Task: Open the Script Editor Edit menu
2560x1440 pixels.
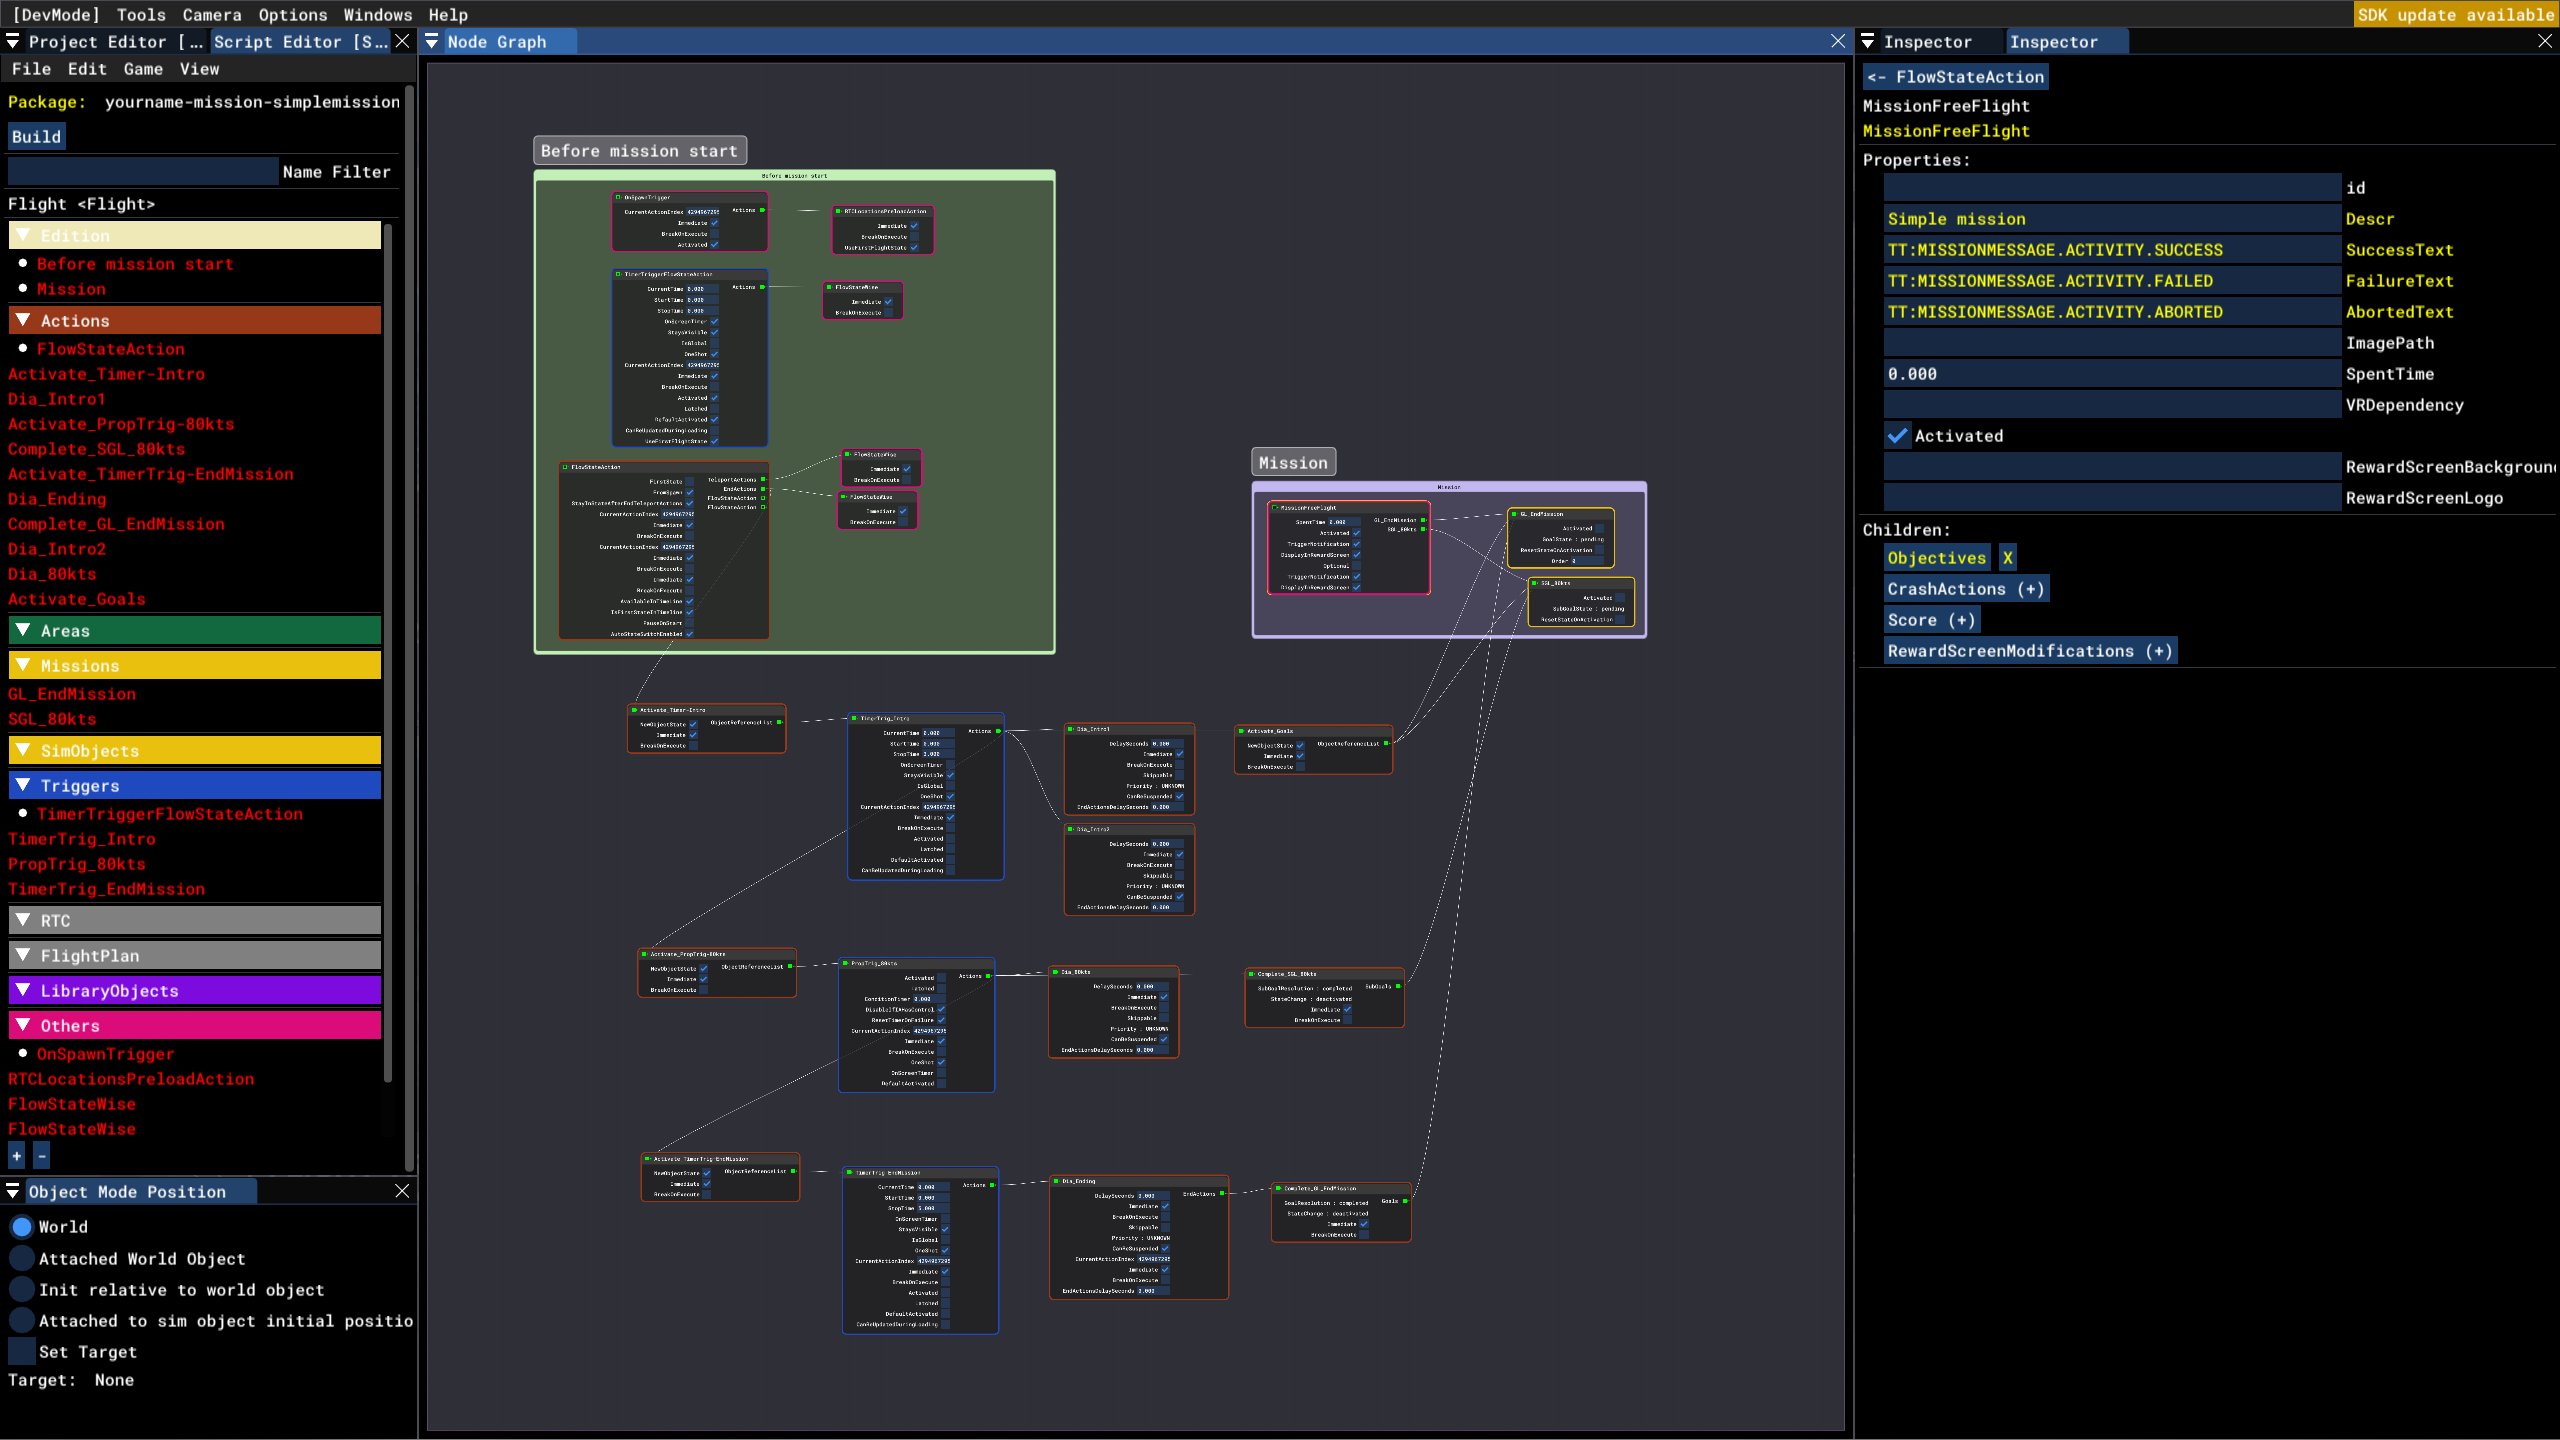Action: coord(87,69)
